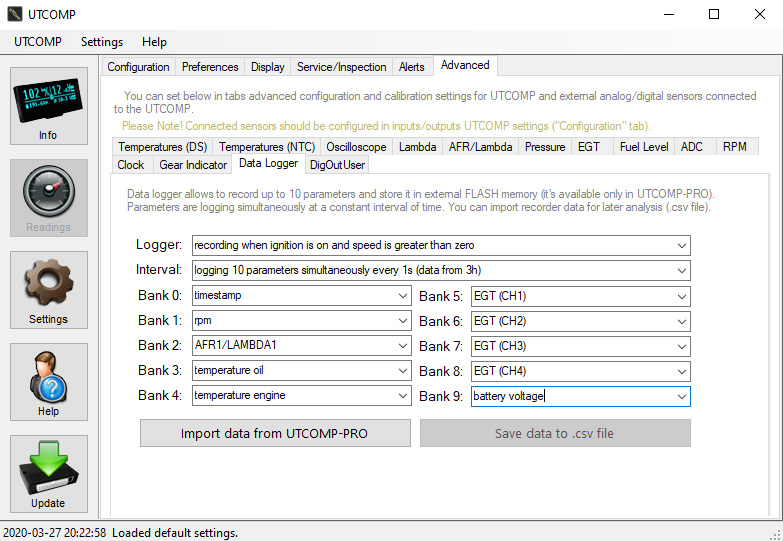Click the status bar Loaded default settings message
Screen dimensions: 783x541
pos(175,533)
